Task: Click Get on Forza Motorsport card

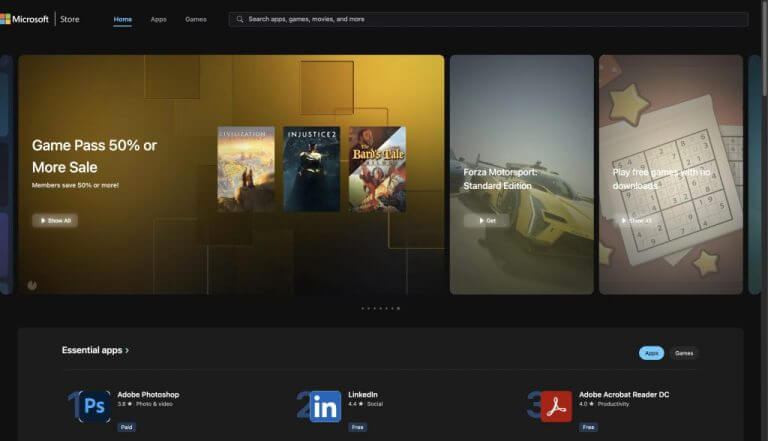Action: (x=487, y=220)
